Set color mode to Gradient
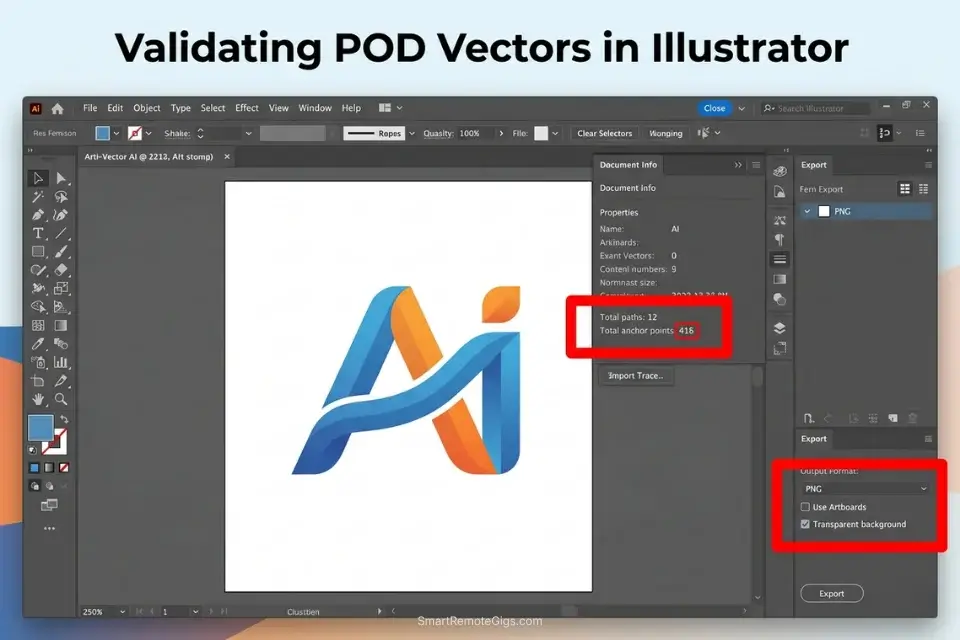Image resolution: width=960 pixels, height=640 pixels. tap(49, 468)
